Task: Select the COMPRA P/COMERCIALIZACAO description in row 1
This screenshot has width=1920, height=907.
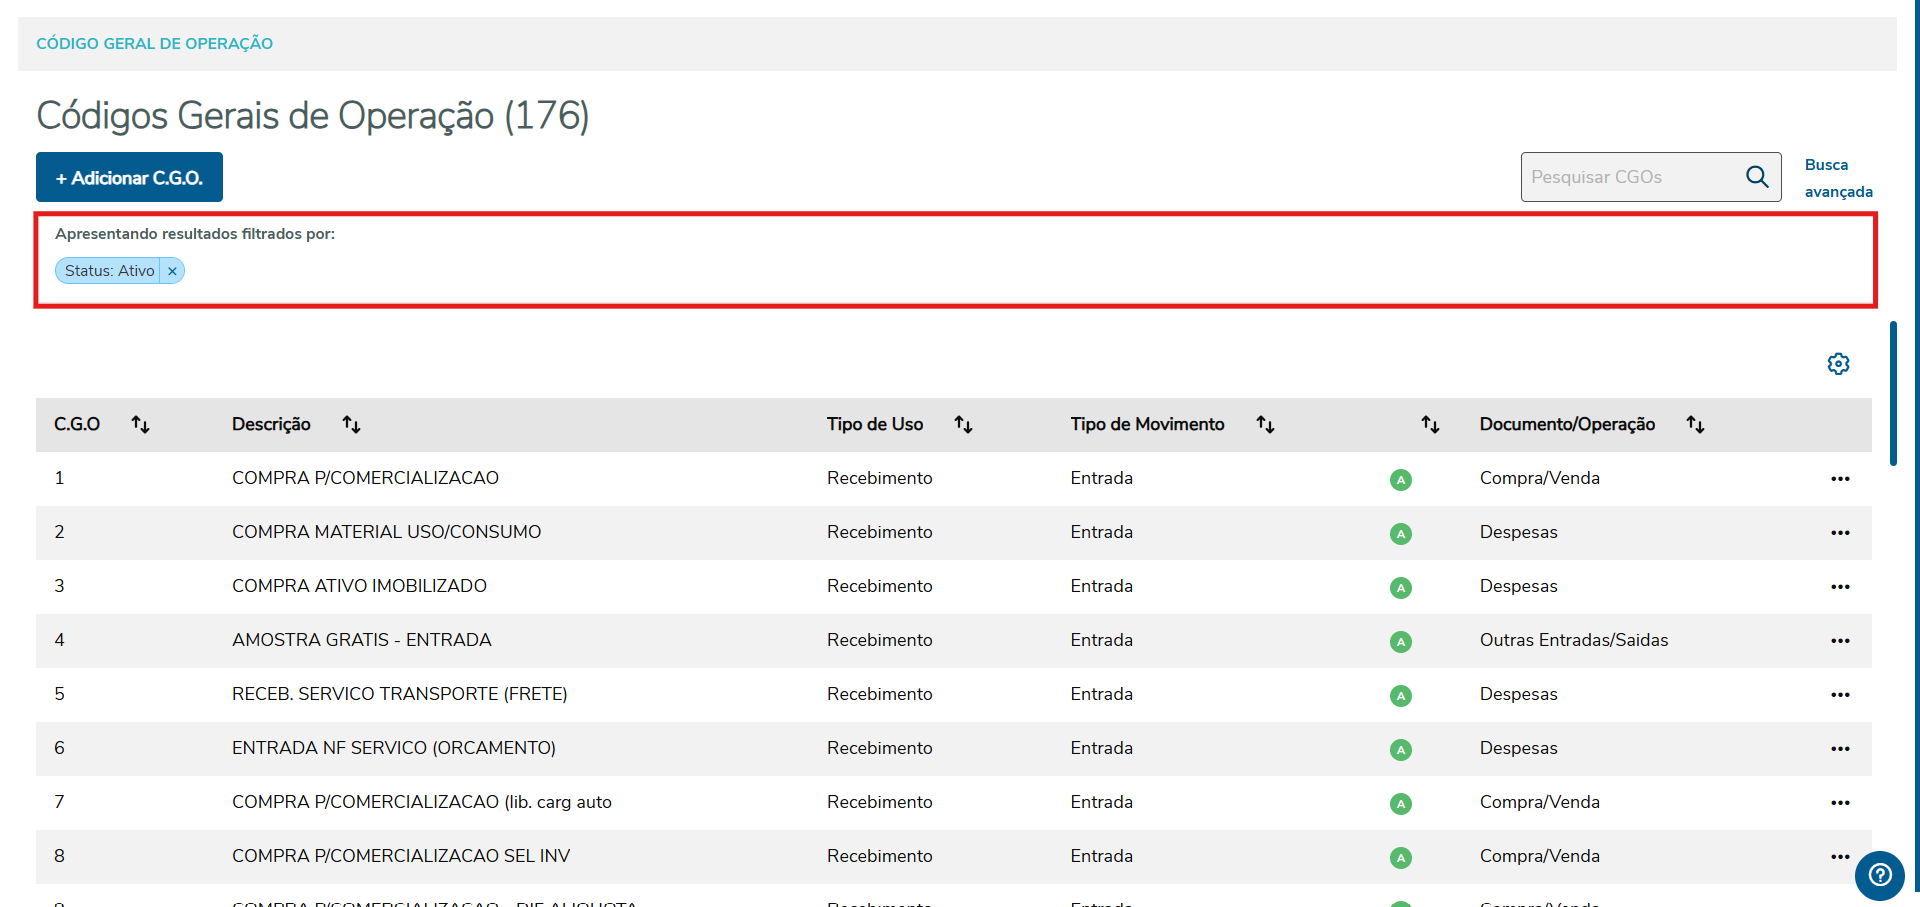Action: (x=365, y=478)
